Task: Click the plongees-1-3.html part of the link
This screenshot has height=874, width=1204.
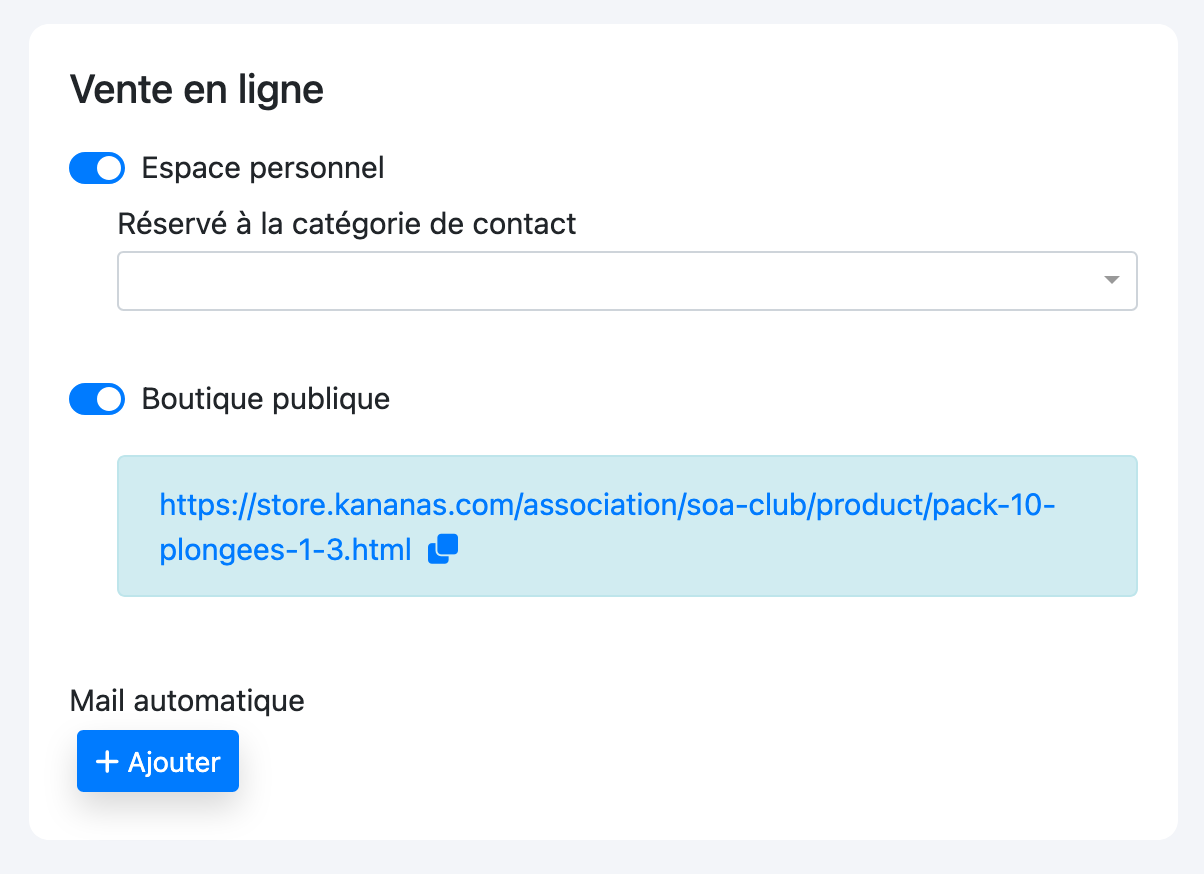Action: pos(286,549)
